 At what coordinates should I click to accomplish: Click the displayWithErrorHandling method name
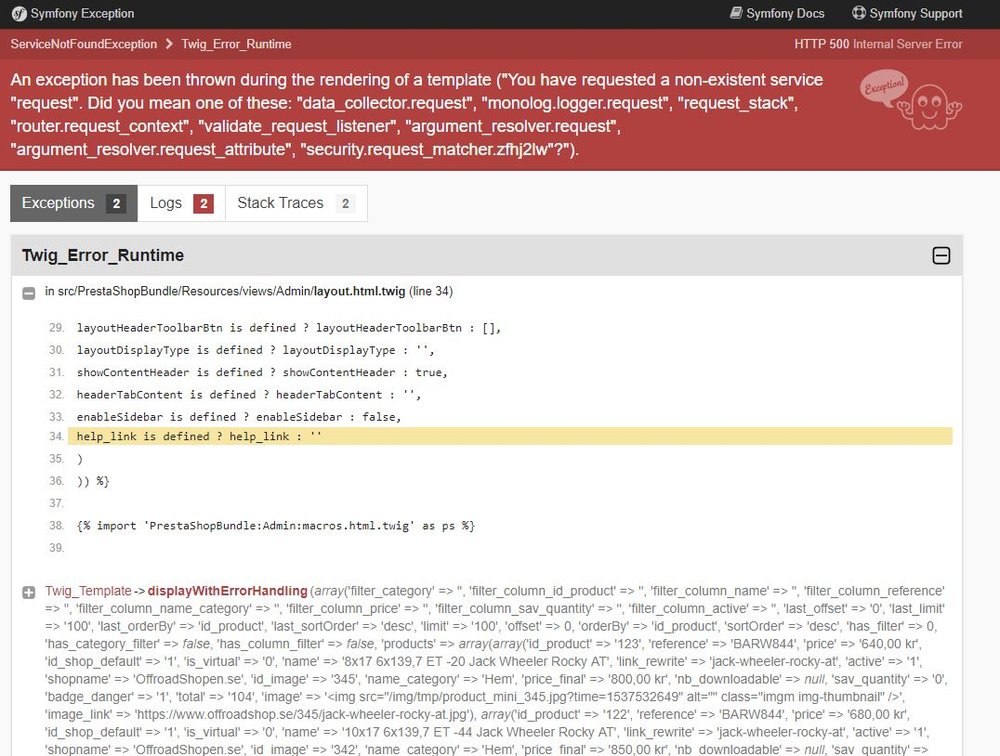click(x=228, y=591)
